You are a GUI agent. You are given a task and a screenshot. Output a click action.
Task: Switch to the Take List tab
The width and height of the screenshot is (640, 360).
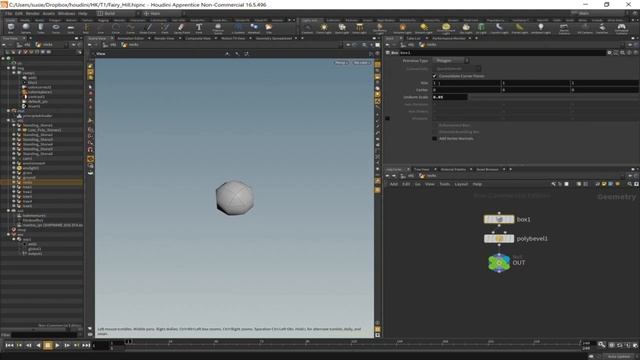tap(413, 38)
